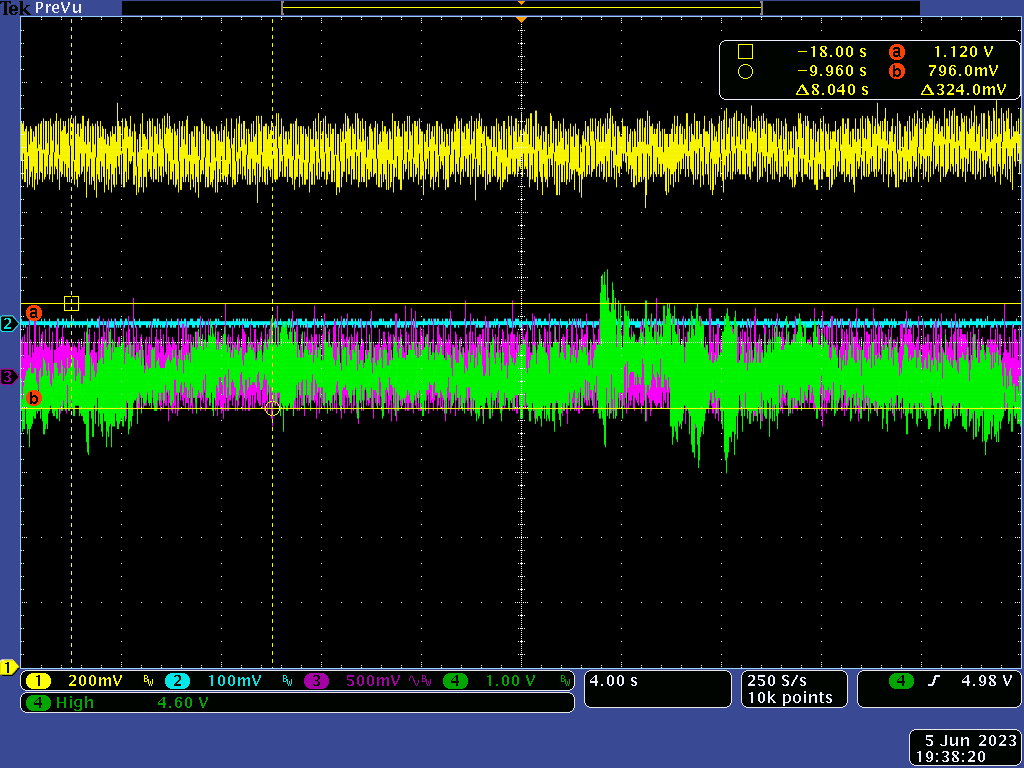Click the orange 'a' horizontal cursor label on the left edge
The image size is (1024, 768).
click(x=33, y=313)
